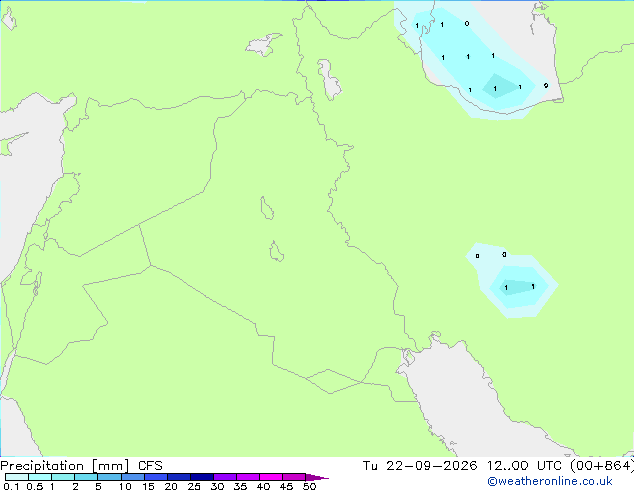This screenshot has height=490, width=634.
Task: Click the legend label '0.5'
Action: (35, 486)
